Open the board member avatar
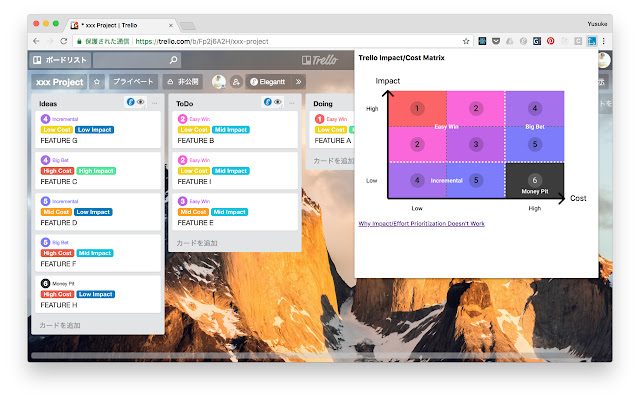This screenshot has height=400, width=640. click(219, 82)
